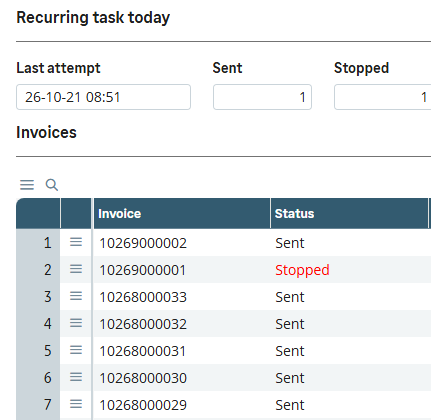Click the Invoices section heading
The width and height of the screenshot is (431, 420).
(x=46, y=132)
